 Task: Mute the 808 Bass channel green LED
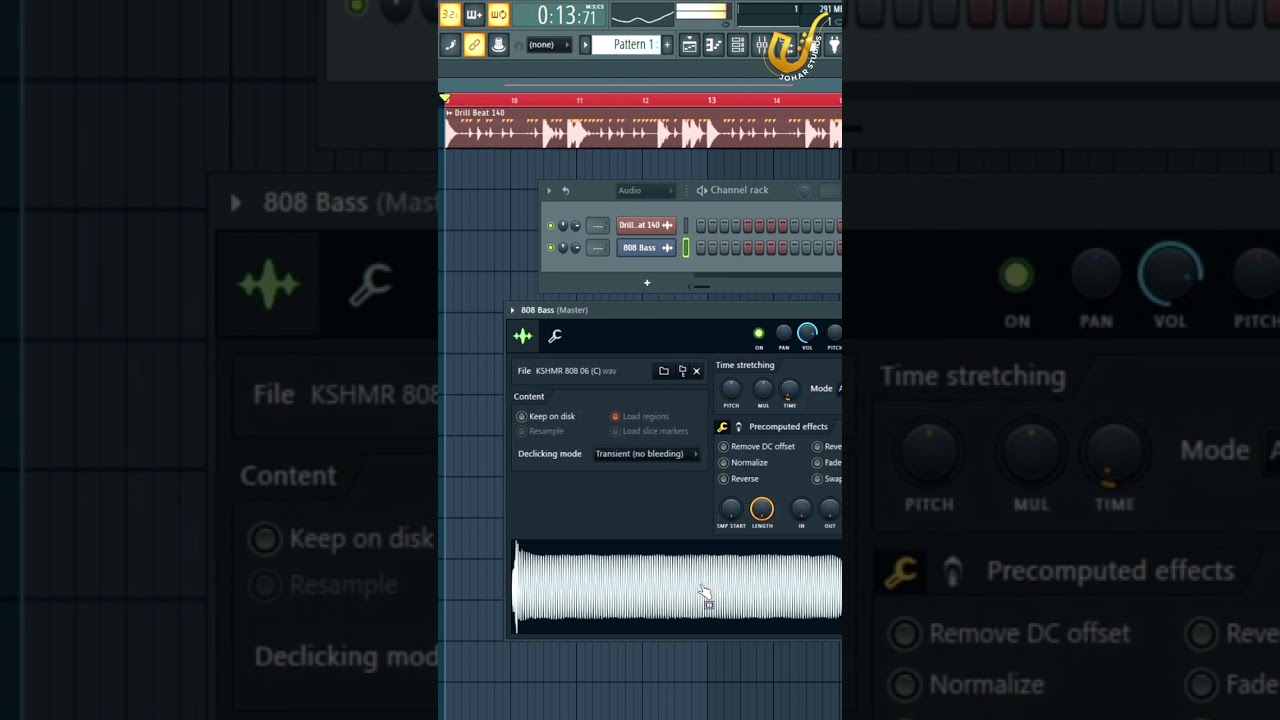[551, 248]
